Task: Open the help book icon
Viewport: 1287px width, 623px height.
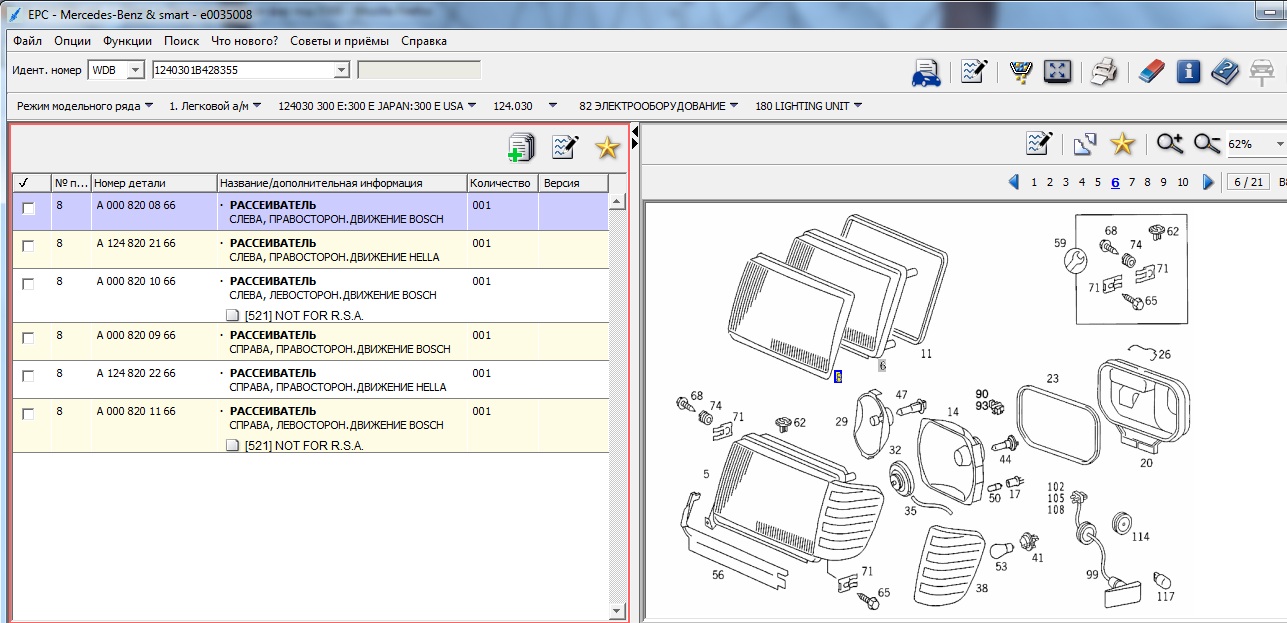Action: point(1225,71)
